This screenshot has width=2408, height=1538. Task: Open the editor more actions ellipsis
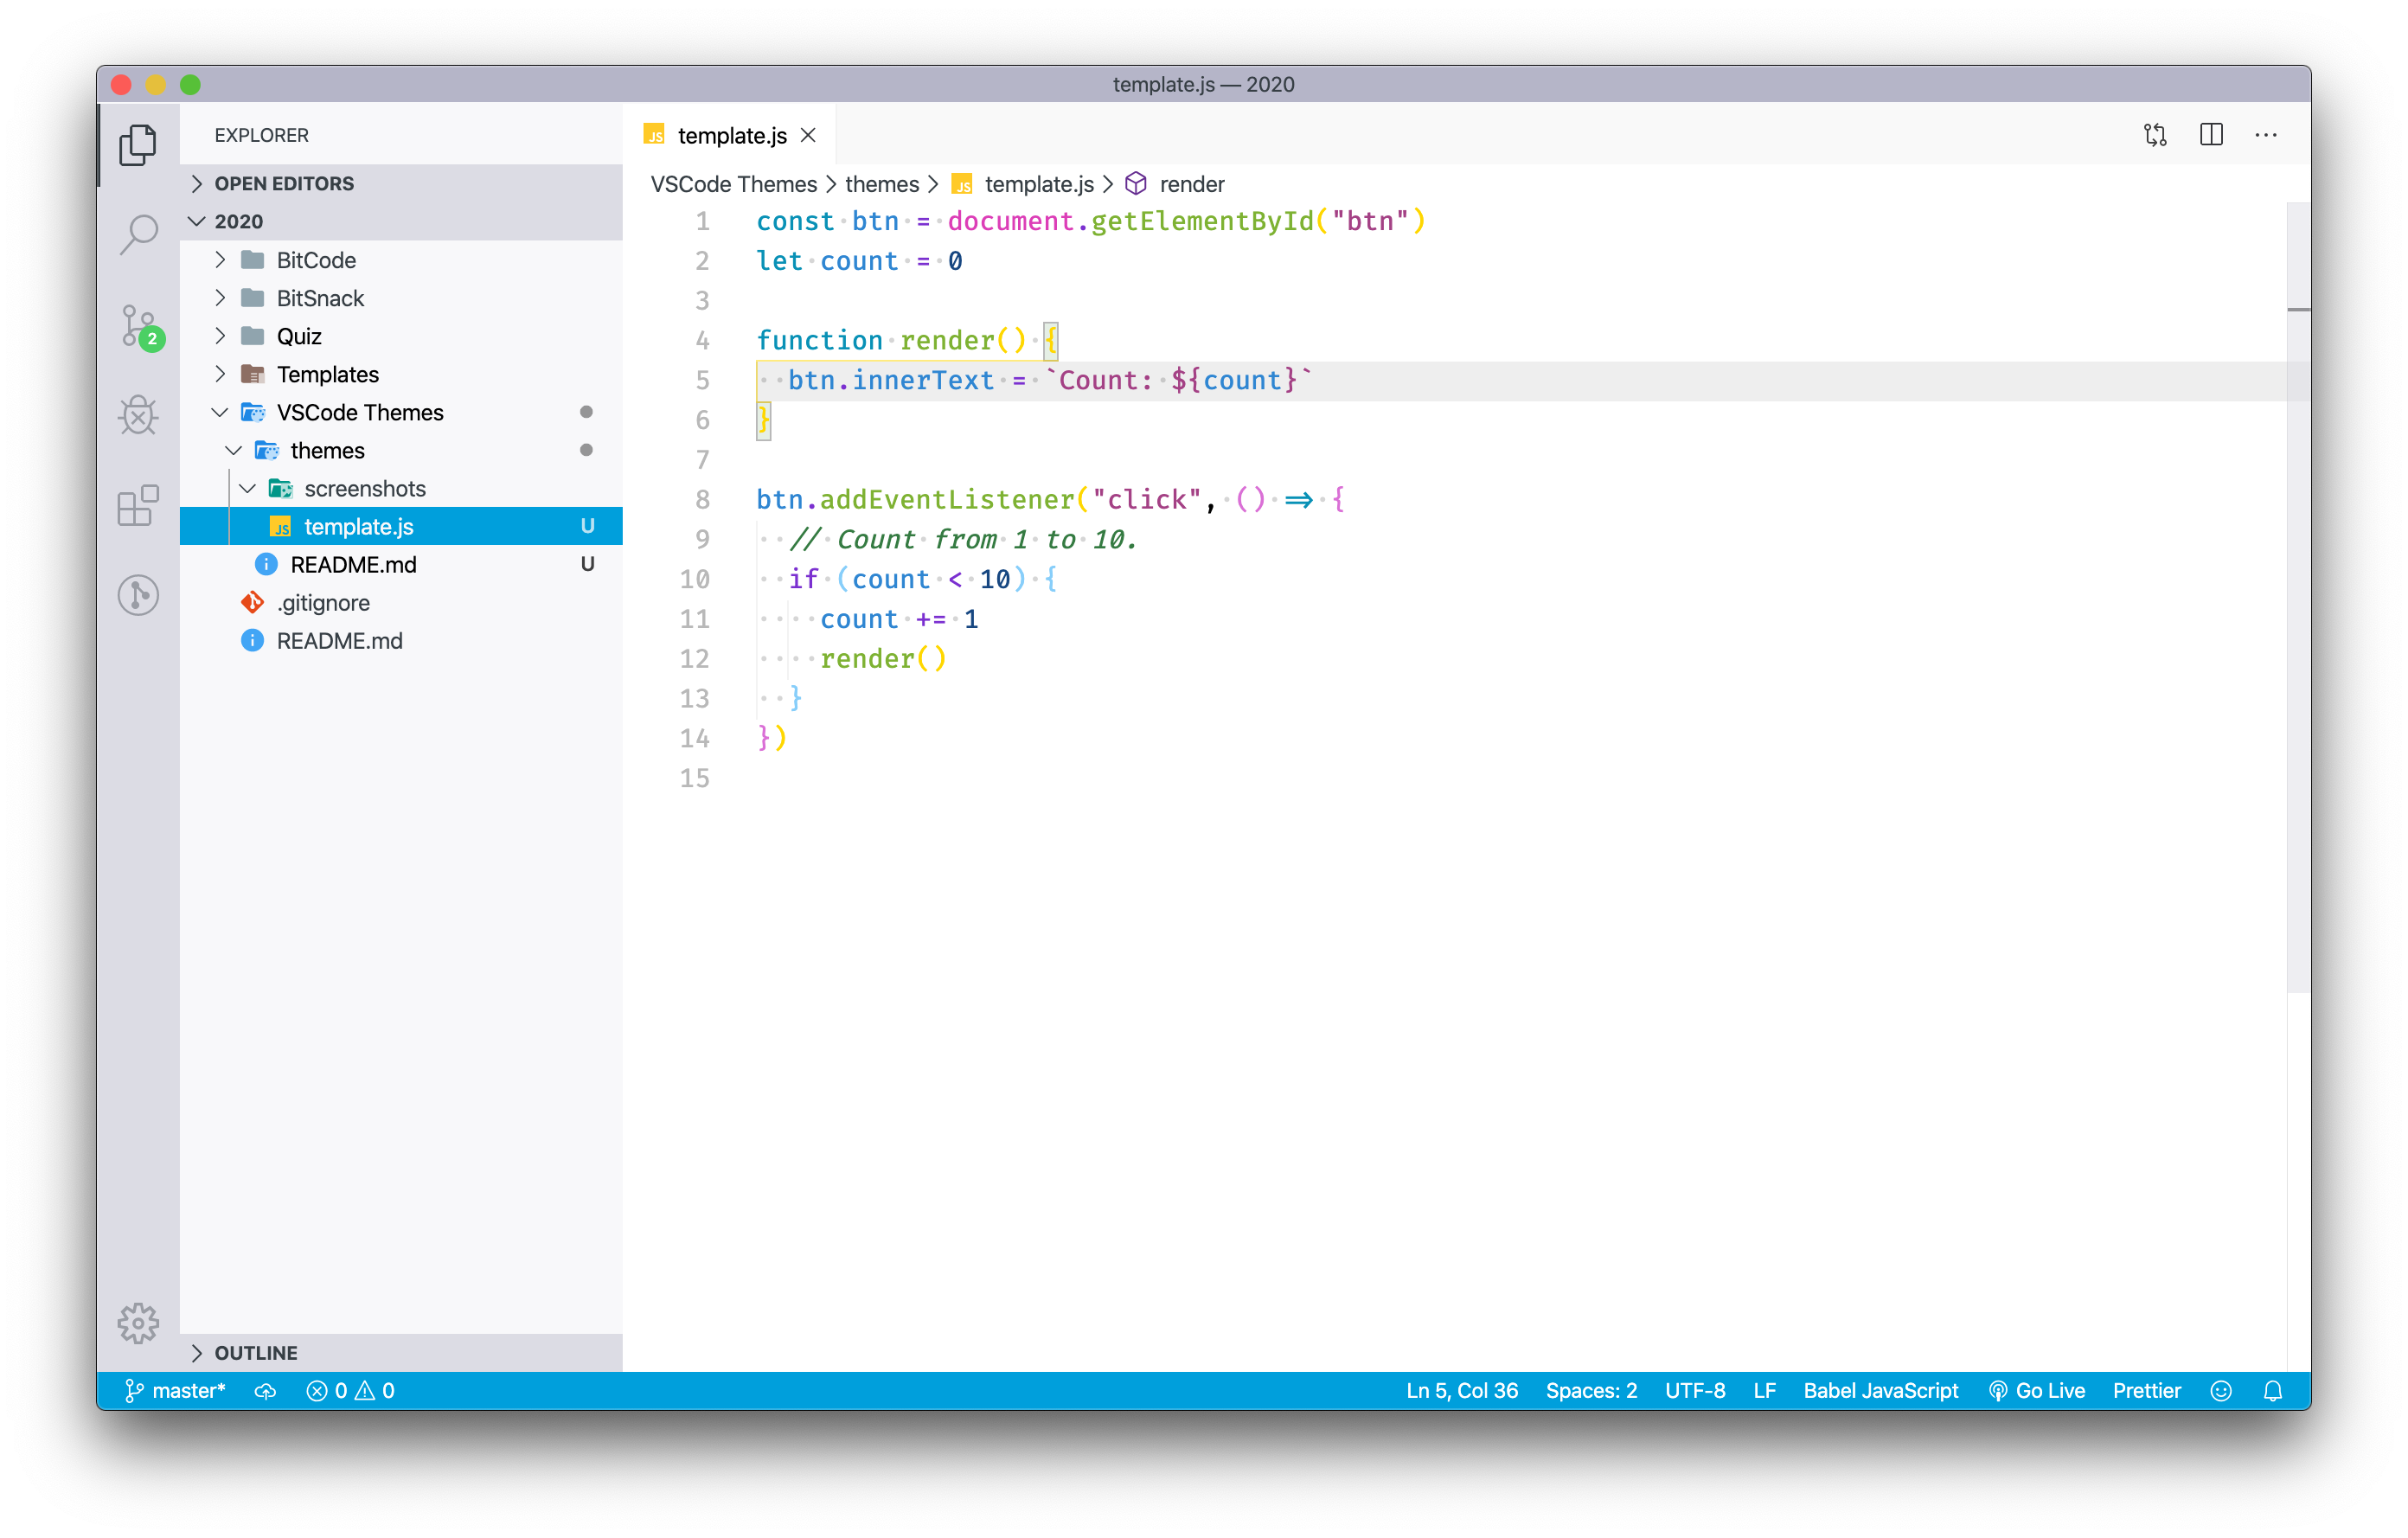click(x=2266, y=135)
